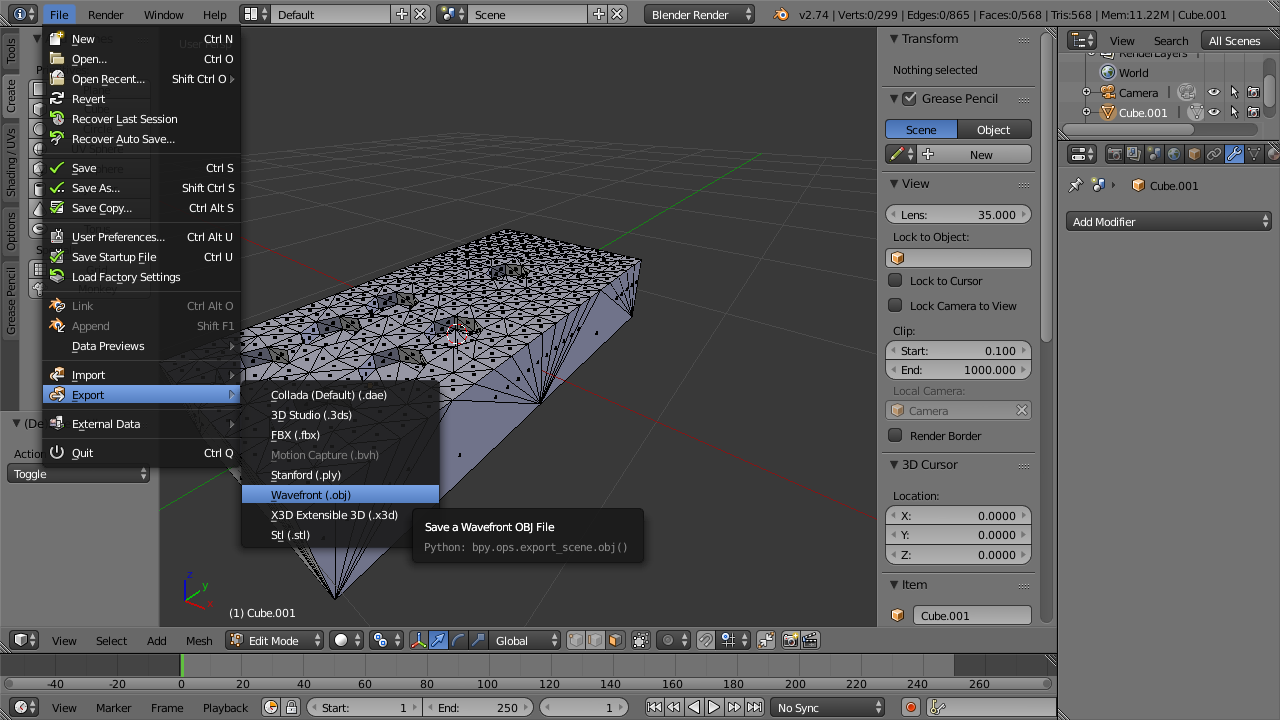Click the record keyframe button in timeline
Viewport: 1280px width, 720px height.
(x=911, y=707)
